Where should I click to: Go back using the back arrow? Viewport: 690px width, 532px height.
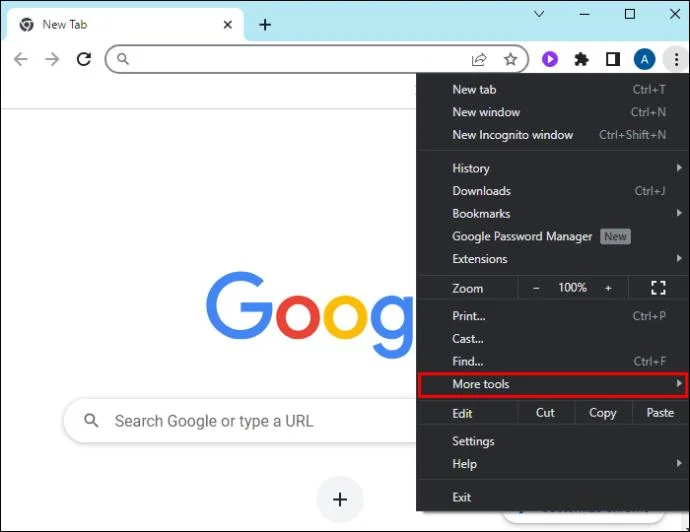click(21, 59)
